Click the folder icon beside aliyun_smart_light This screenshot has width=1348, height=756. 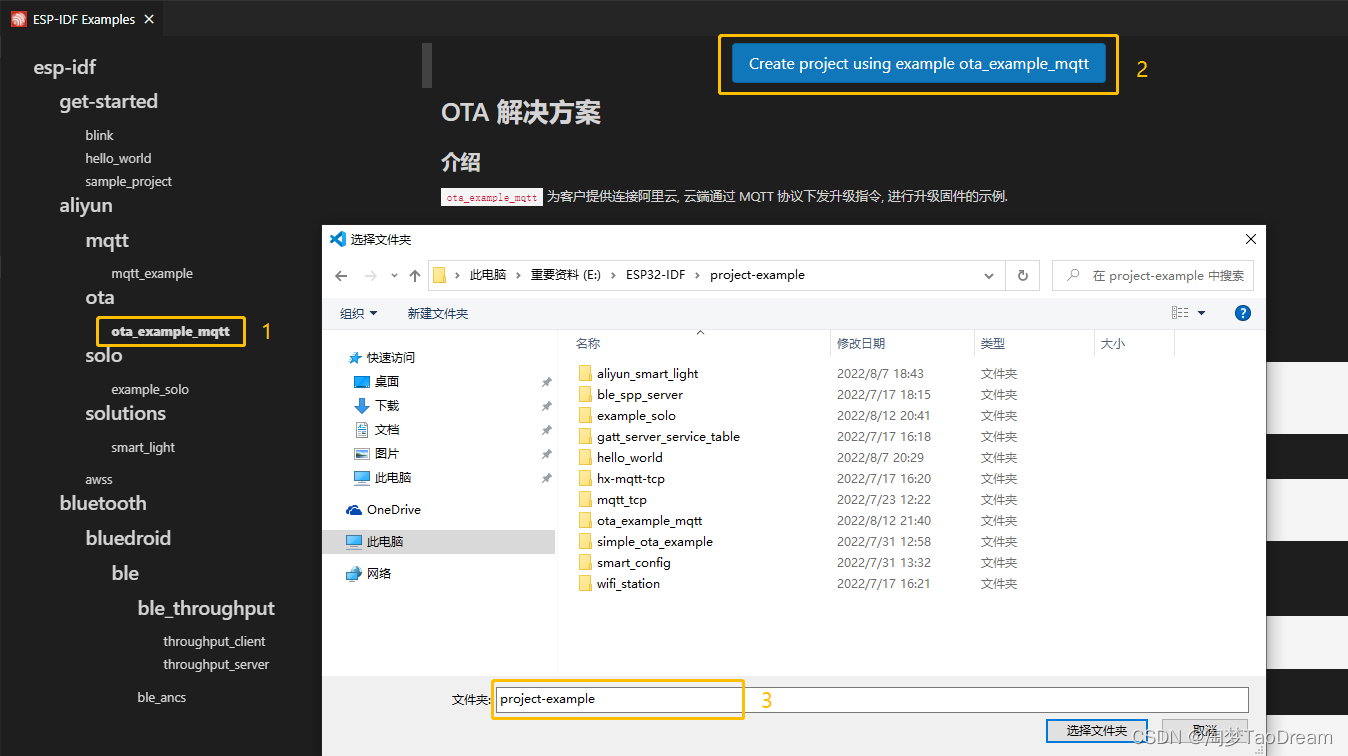pyautogui.click(x=585, y=373)
